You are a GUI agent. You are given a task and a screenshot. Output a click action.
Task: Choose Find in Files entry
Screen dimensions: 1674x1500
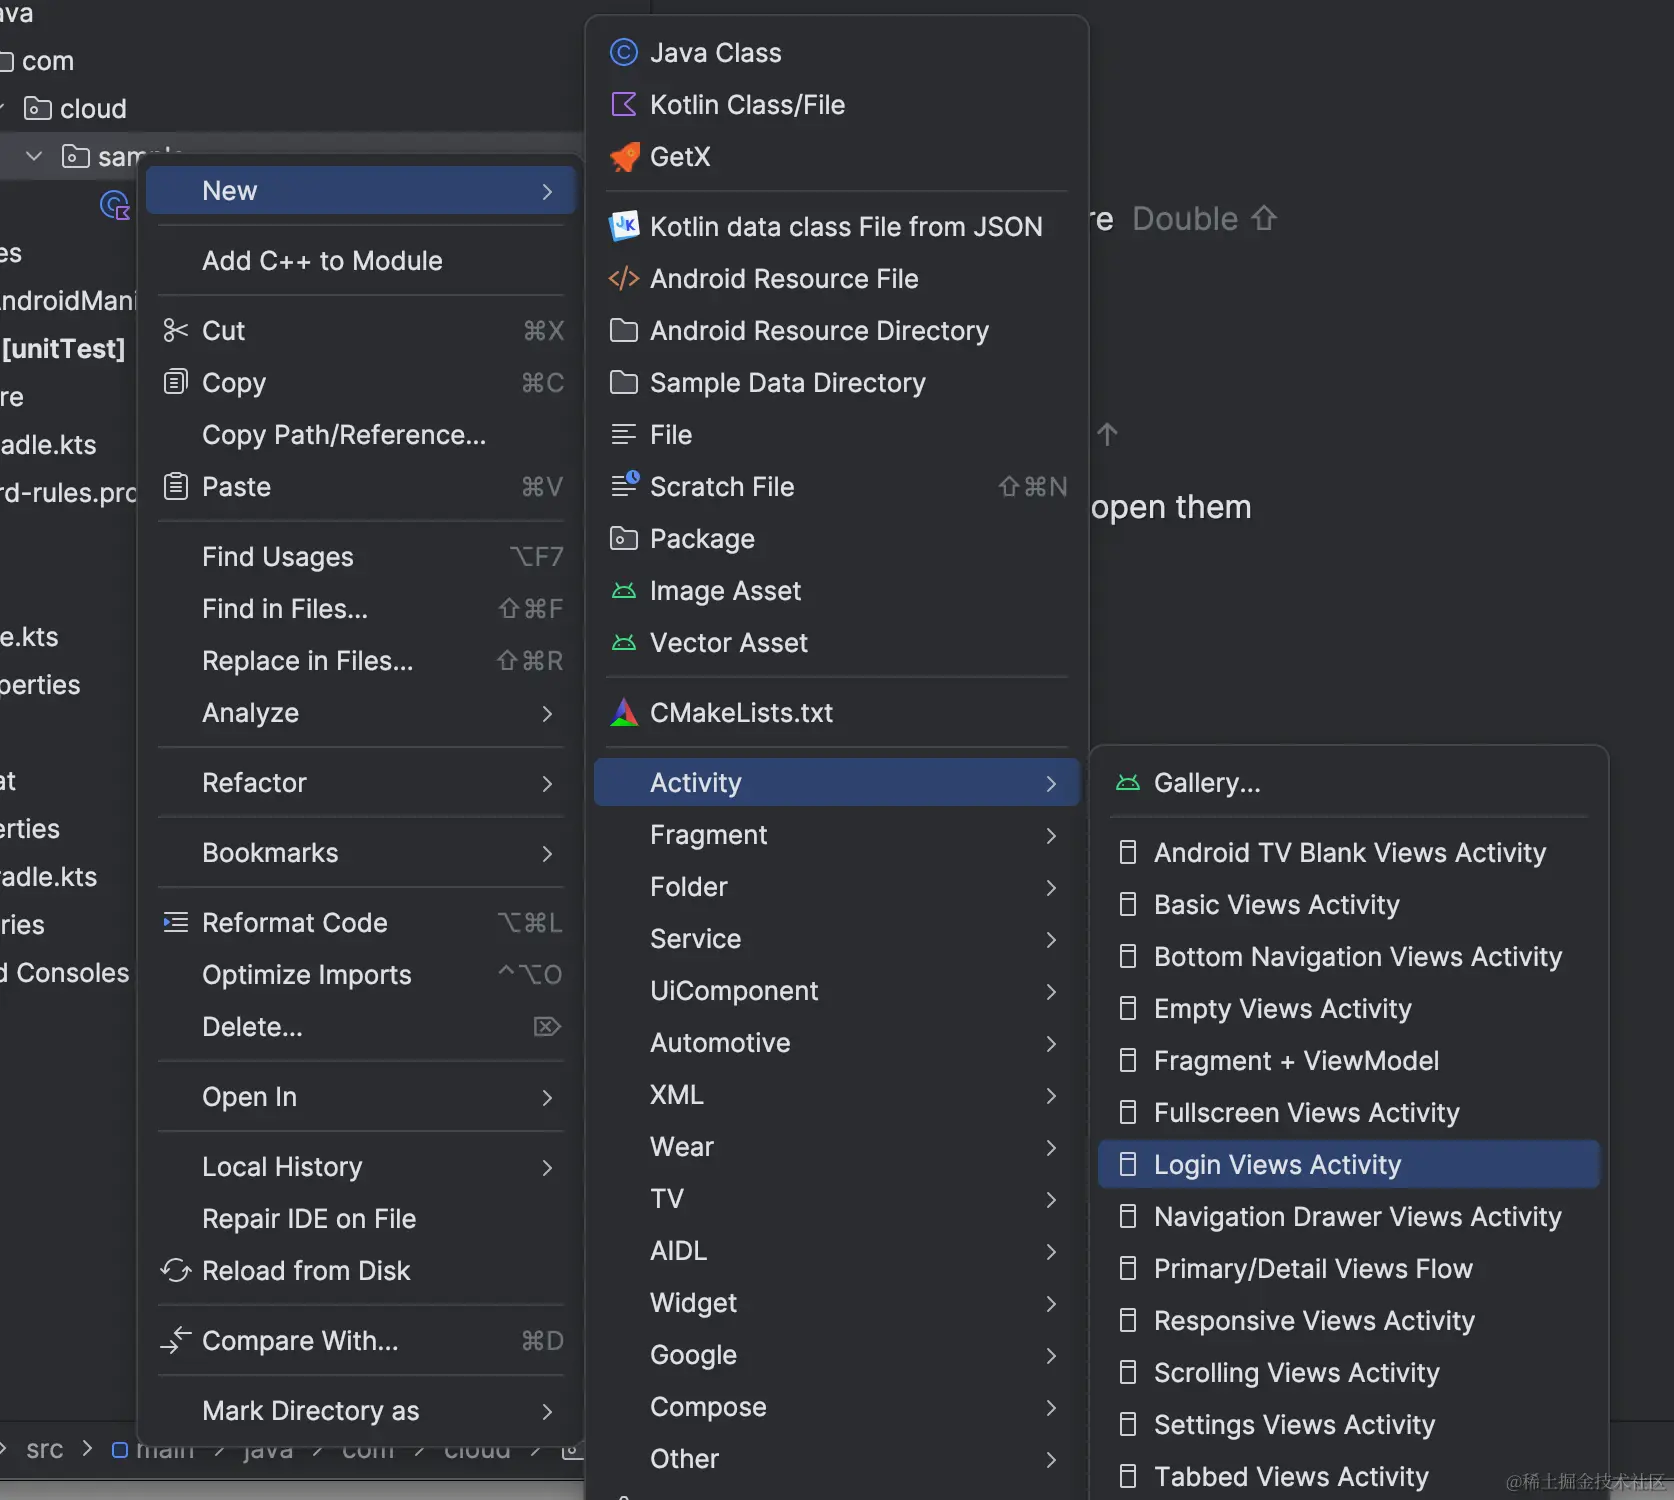pyautogui.click(x=361, y=608)
